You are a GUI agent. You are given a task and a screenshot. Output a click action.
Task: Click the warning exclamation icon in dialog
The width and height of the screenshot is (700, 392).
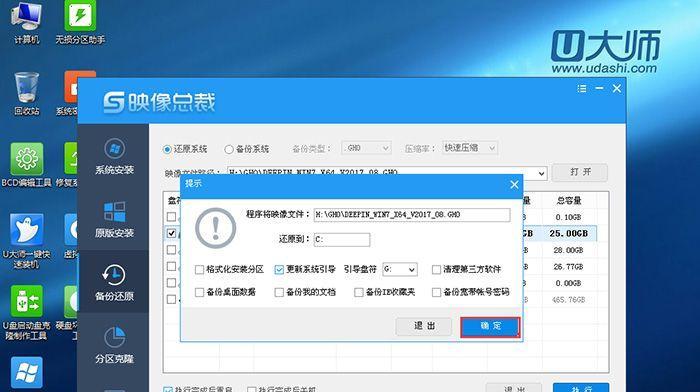(215, 228)
